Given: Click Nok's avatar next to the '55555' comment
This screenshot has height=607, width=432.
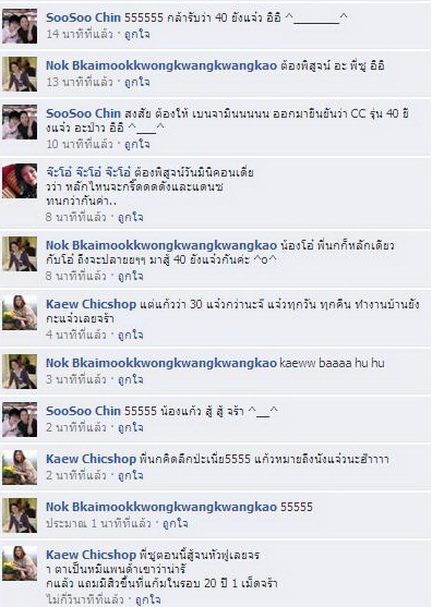Looking at the screenshot, I should (20, 515).
